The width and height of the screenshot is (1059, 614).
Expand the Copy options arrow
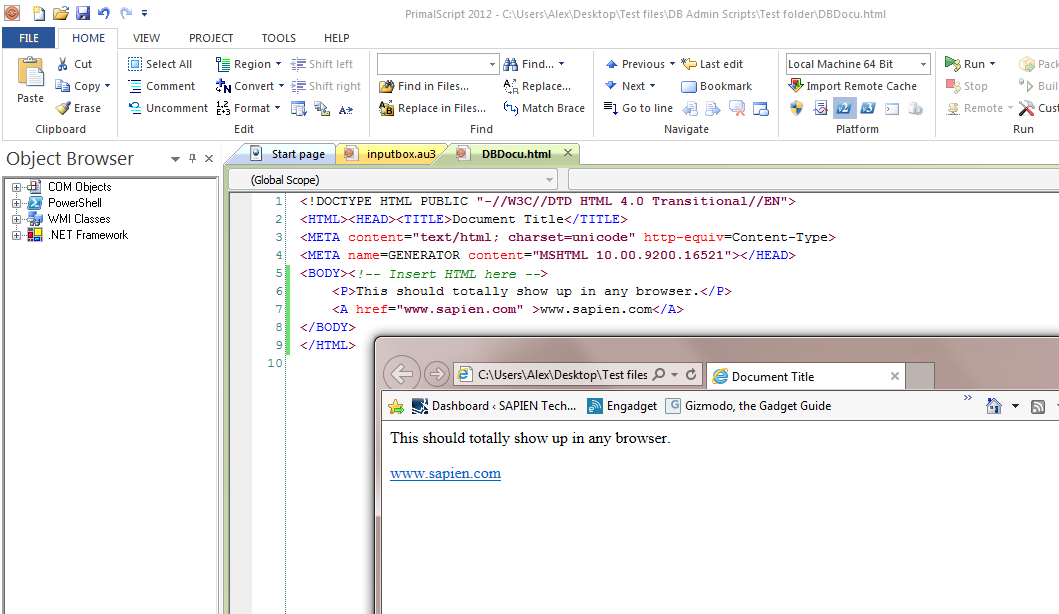coord(107,86)
